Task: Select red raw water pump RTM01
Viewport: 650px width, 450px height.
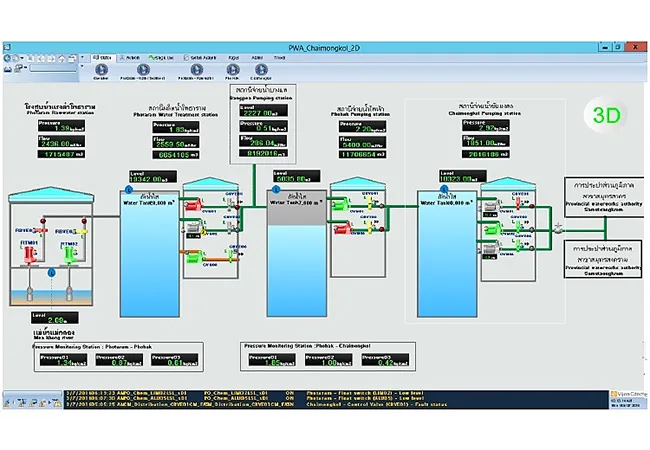Action: click(x=30, y=254)
